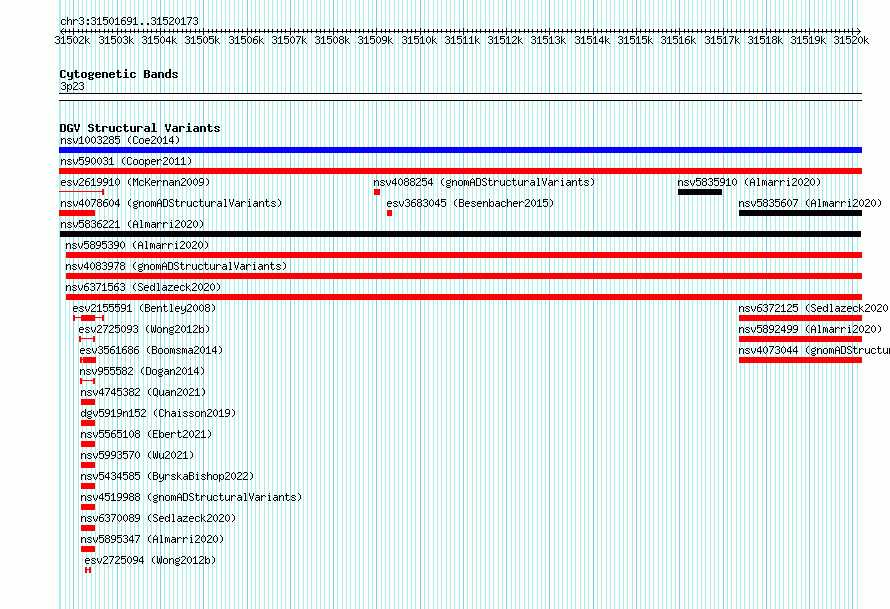Click esv2725094 (Wong2012b) label
This screenshot has width=890, height=609.
pos(150,560)
